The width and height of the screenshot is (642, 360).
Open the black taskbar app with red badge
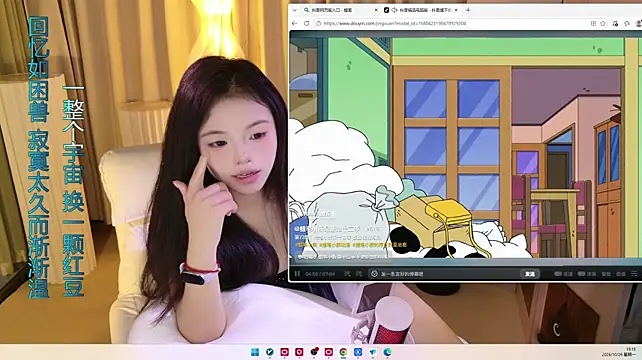click(314, 352)
